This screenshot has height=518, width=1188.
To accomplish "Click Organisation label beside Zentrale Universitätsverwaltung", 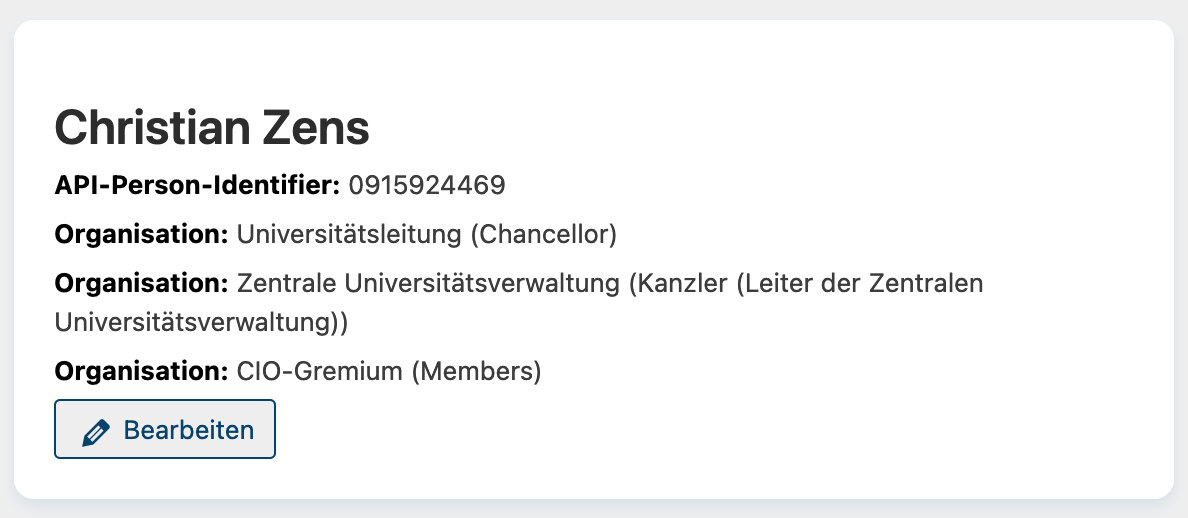I will point(141,283).
